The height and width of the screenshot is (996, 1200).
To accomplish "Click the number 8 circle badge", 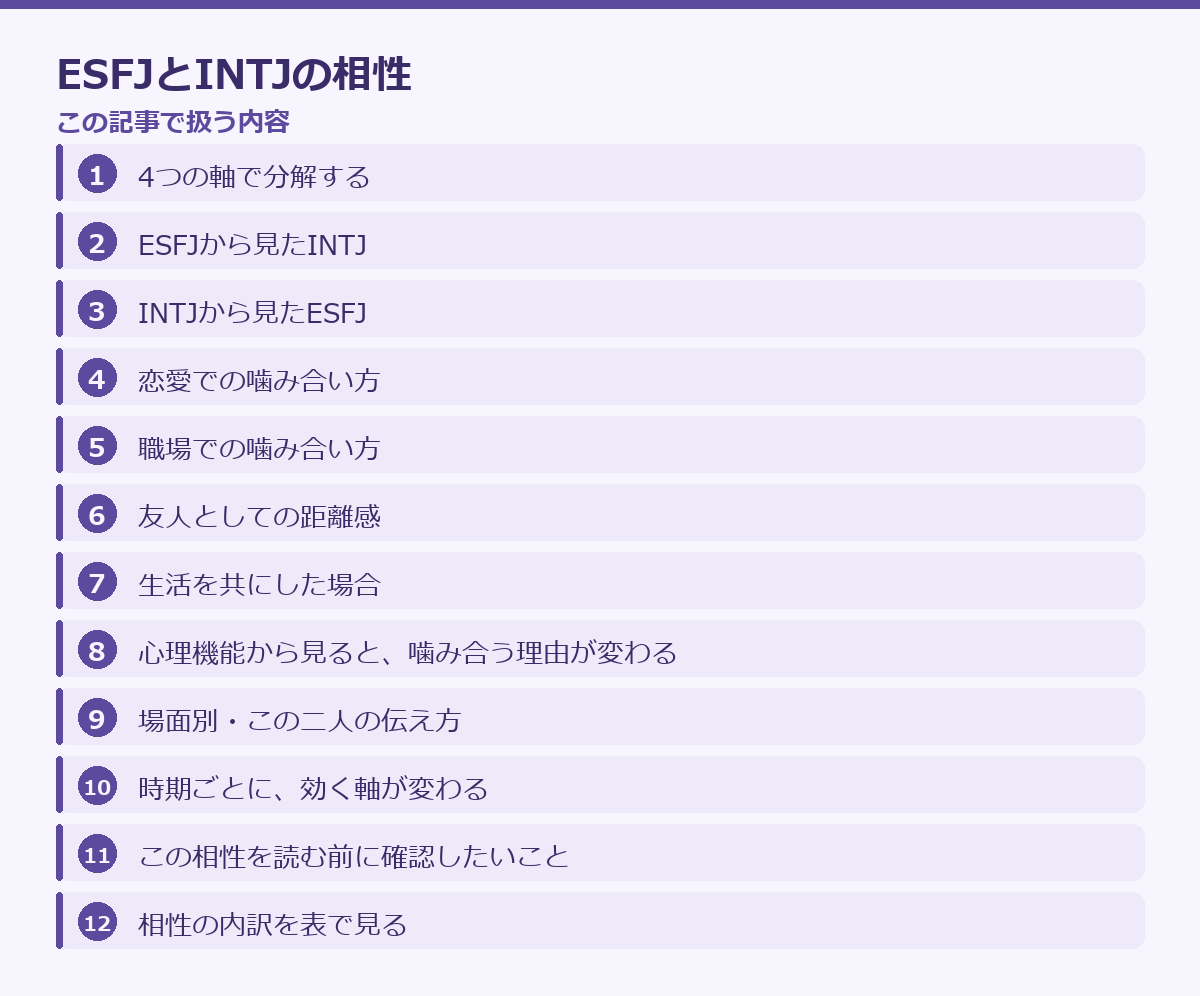I will tap(97, 651).
